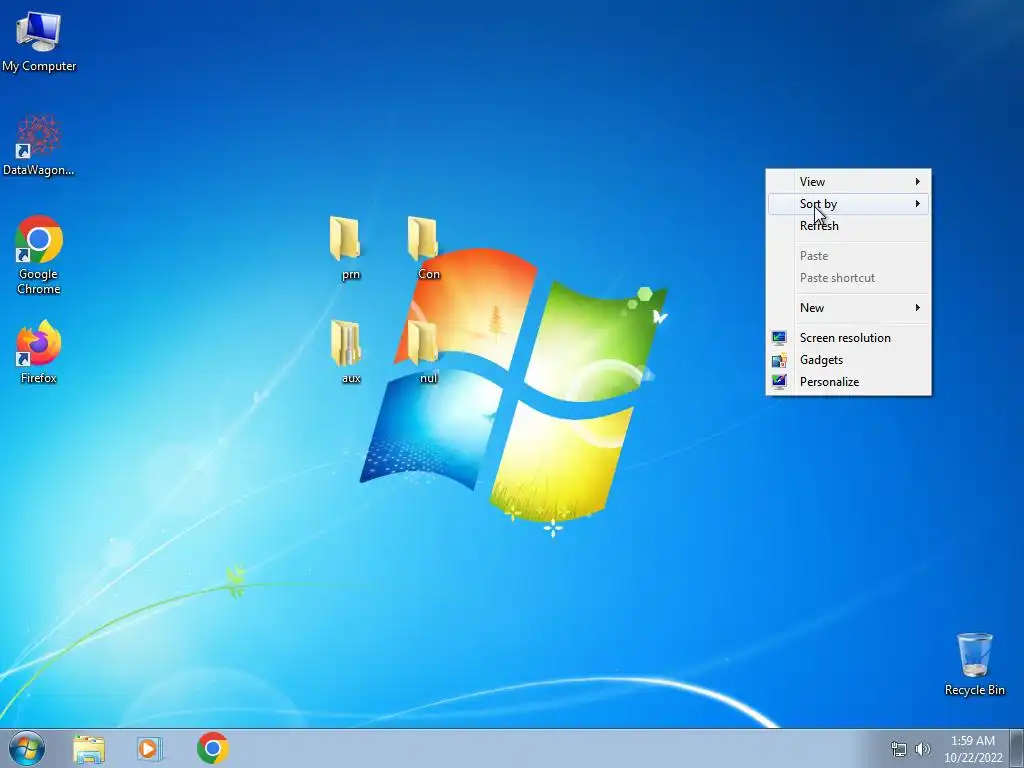This screenshot has width=1024, height=768.
Task: Select the Firefox desktop shortcut
Action: click(x=39, y=351)
